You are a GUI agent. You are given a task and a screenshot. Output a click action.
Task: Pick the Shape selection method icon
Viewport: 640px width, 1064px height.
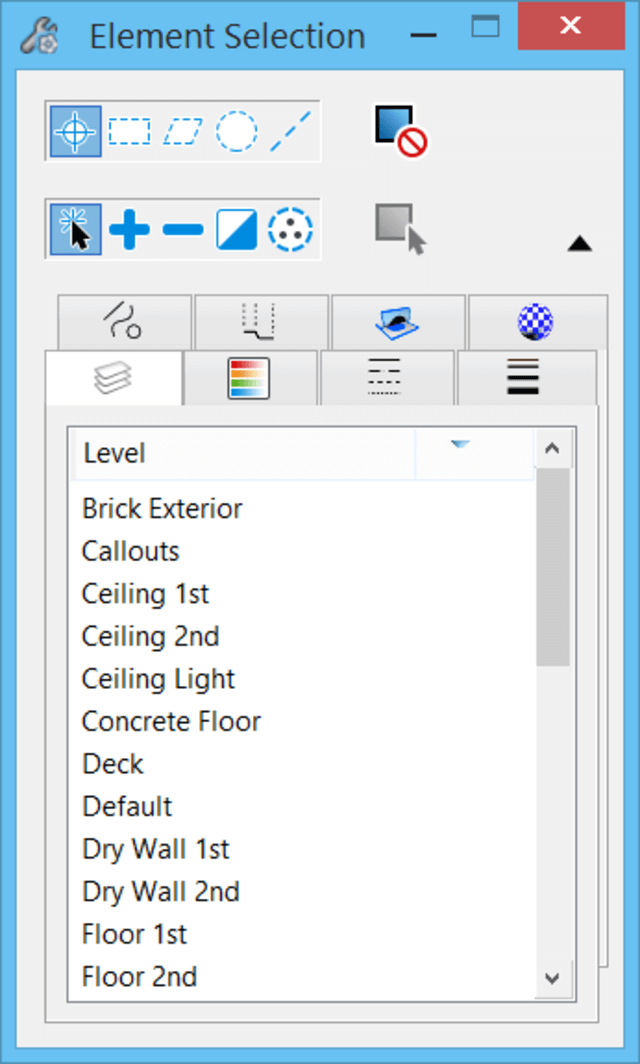click(x=183, y=131)
